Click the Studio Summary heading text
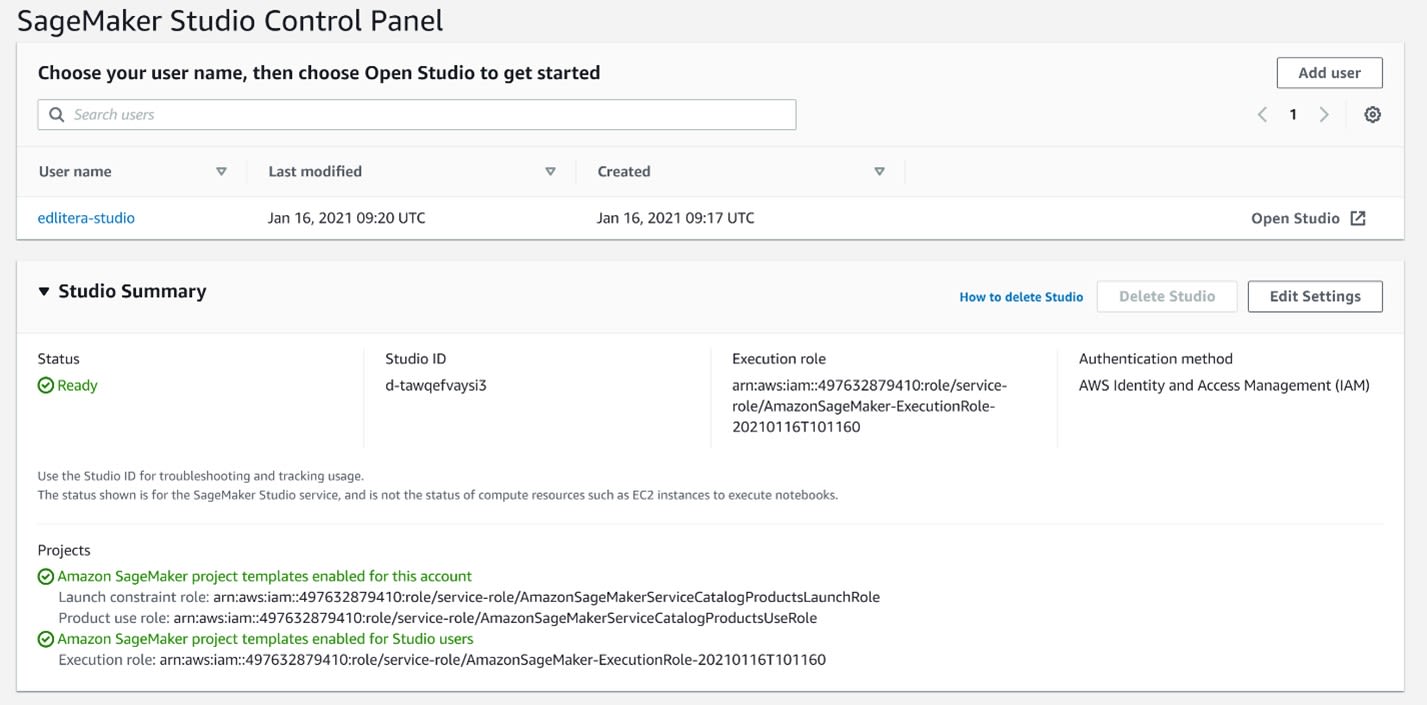Screen dimensions: 1427x705 132,292
